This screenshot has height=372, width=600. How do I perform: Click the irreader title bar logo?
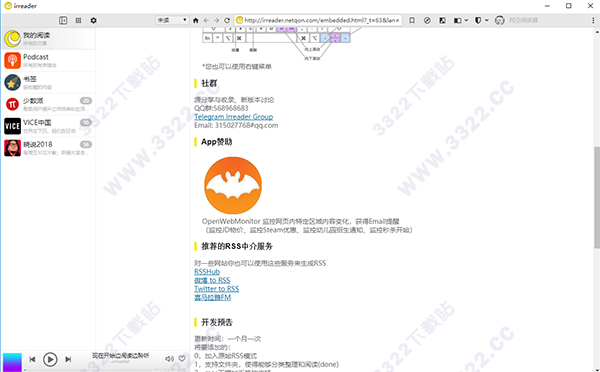(8, 6)
